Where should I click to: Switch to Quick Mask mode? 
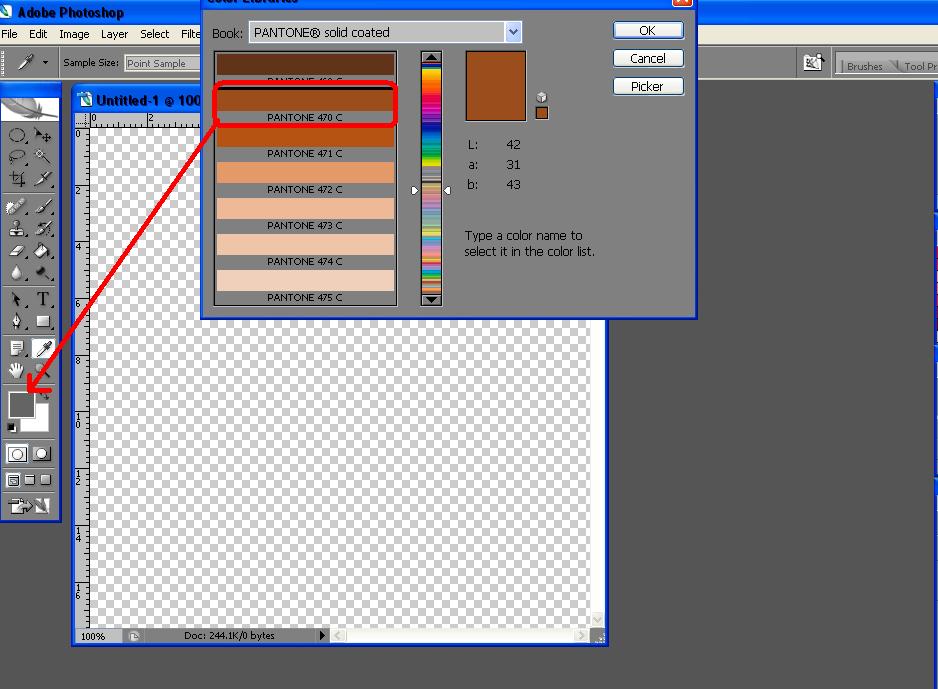(41, 454)
